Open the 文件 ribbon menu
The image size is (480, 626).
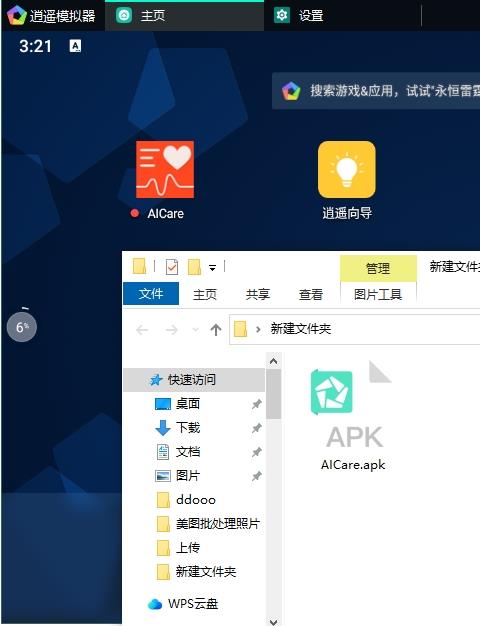pos(151,294)
